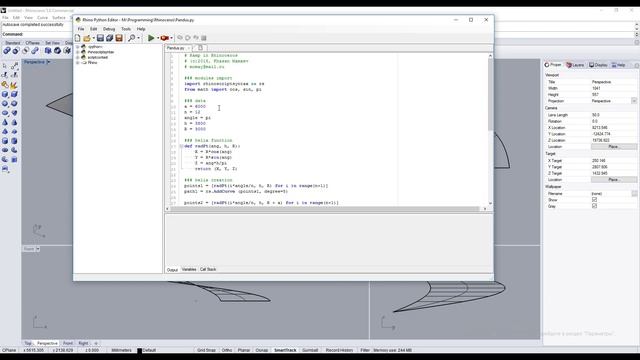640x360 pixels.
Task: Run script with the green play icon
Action: click(151, 38)
